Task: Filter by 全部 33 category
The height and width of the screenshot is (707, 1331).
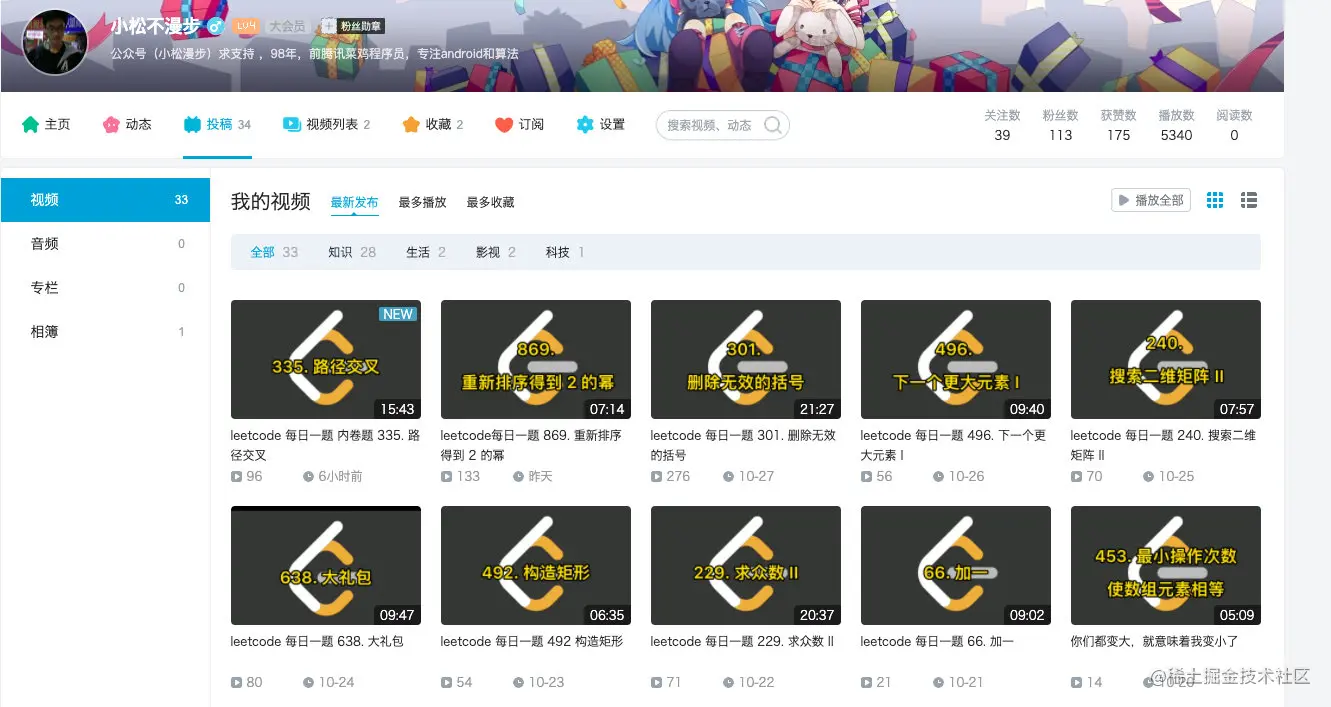Action: [274, 252]
